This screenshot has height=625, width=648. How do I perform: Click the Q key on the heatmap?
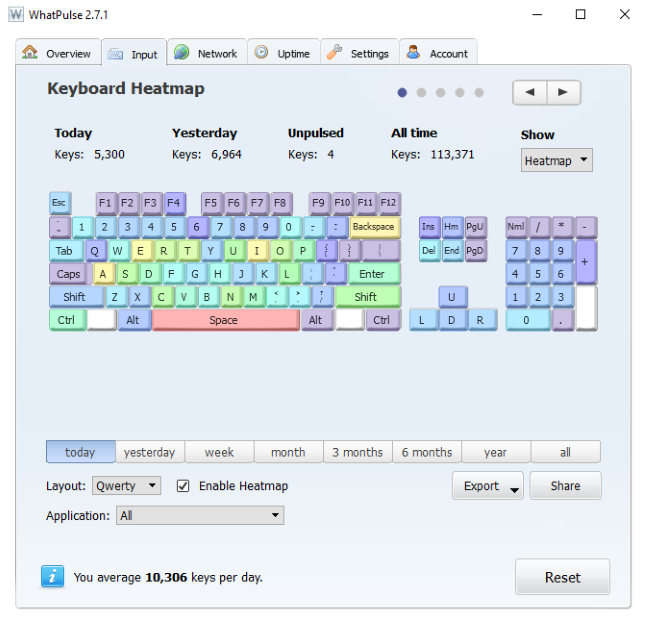(x=96, y=250)
